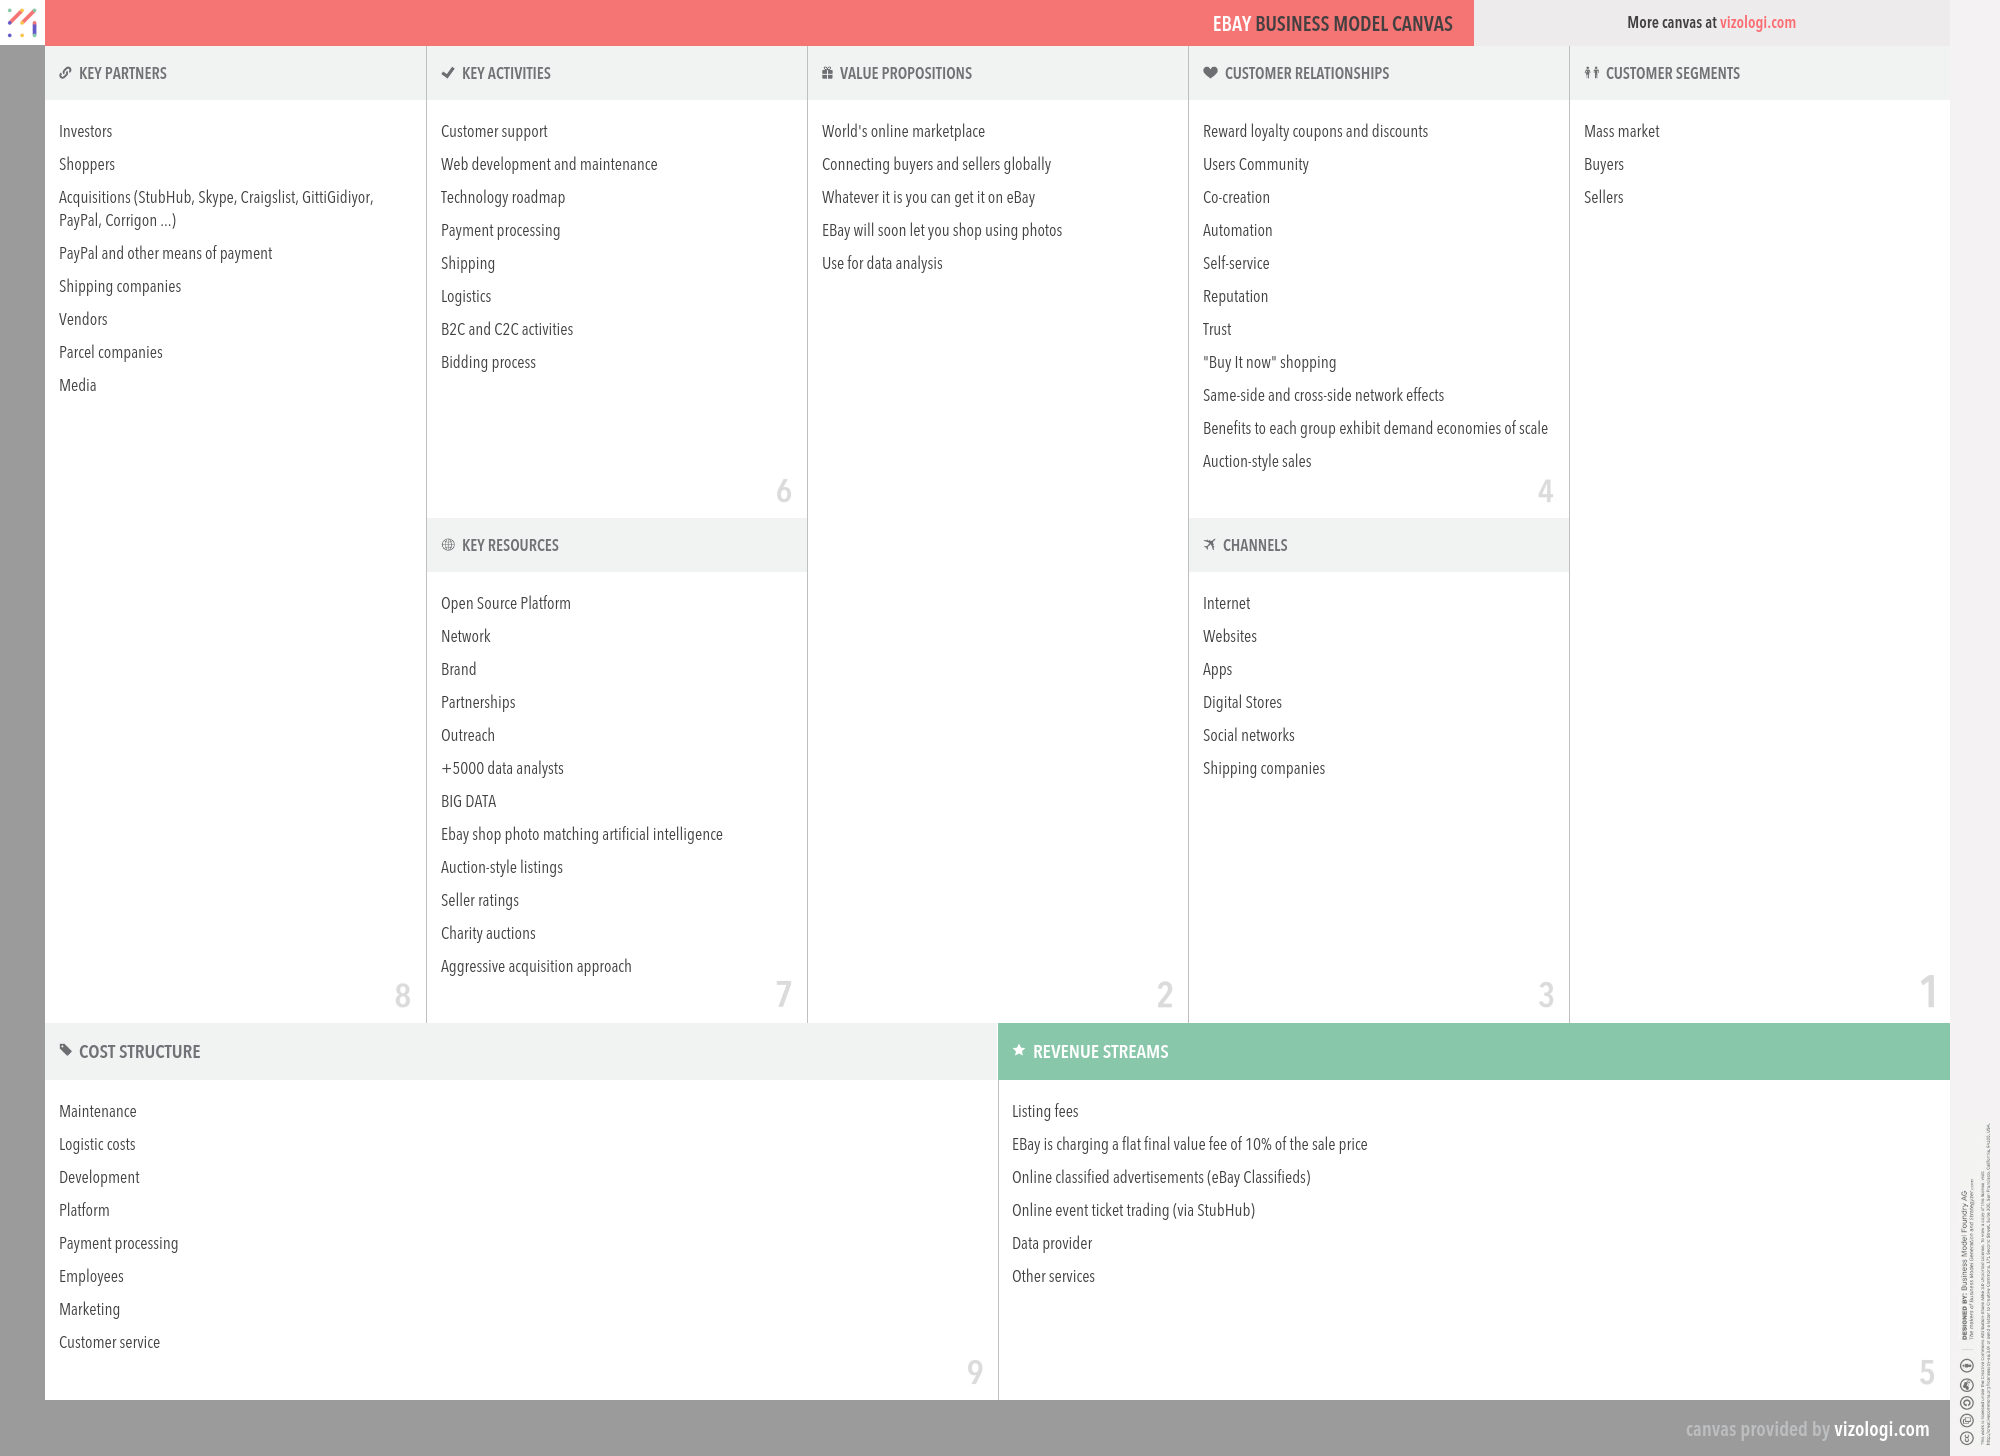Screen dimensions: 2000x1456
Task: Click the CUSTOMER RELATIONSHIPS heart icon
Action: click(1211, 73)
